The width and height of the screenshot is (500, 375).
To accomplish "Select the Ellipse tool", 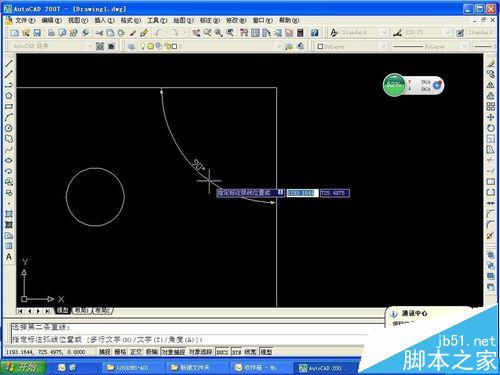I will coord(9,160).
